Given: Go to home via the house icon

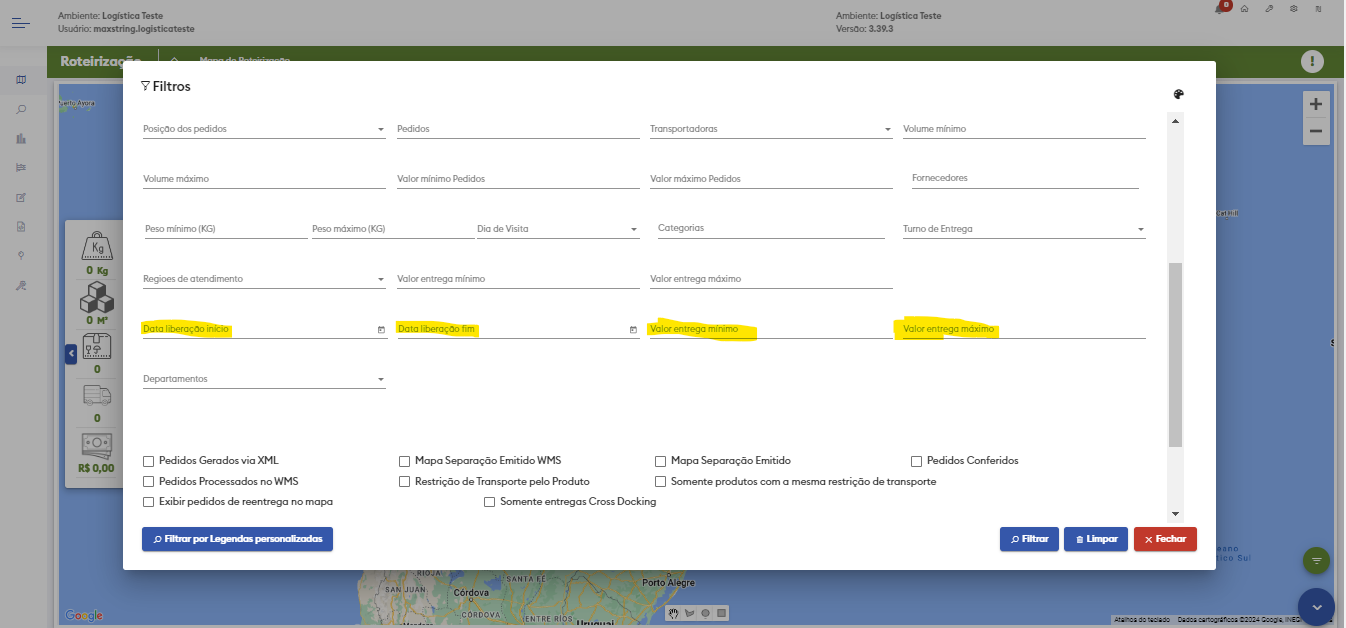Looking at the screenshot, I should (x=1244, y=9).
